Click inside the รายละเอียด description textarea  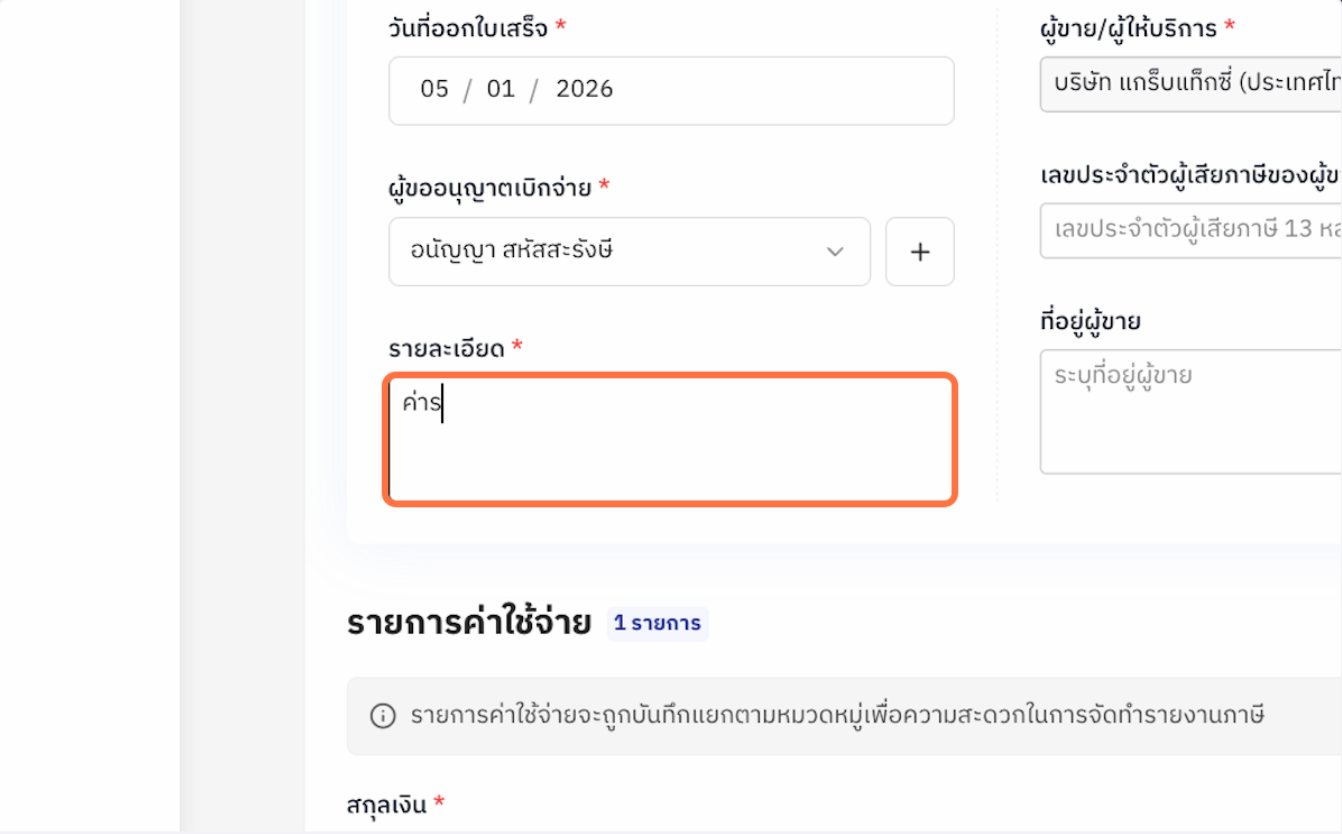point(670,440)
